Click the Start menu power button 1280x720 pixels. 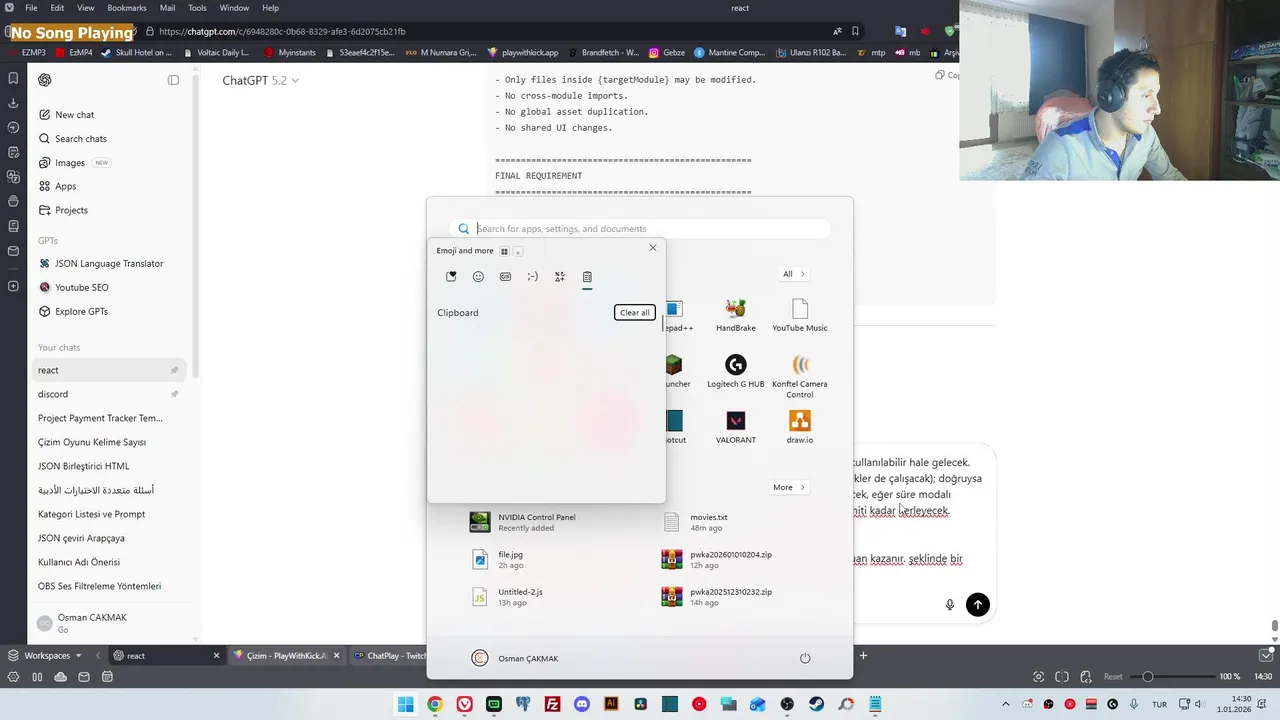[805, 658]
